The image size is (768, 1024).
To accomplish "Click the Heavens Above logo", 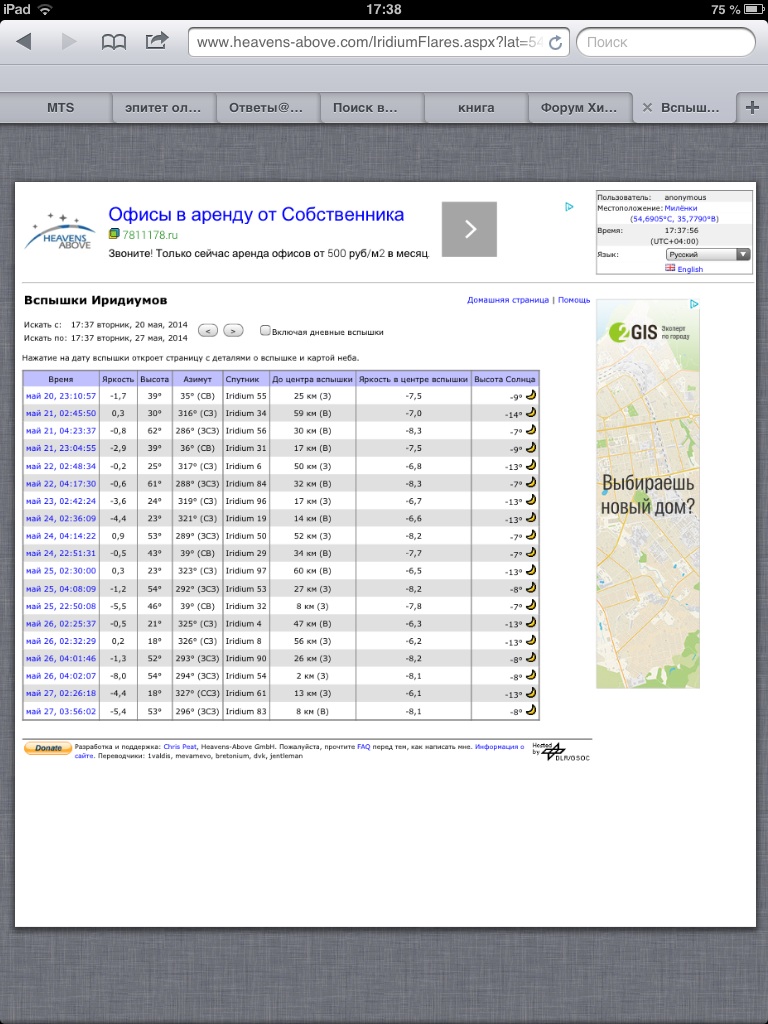I will [x=59, y=230].
